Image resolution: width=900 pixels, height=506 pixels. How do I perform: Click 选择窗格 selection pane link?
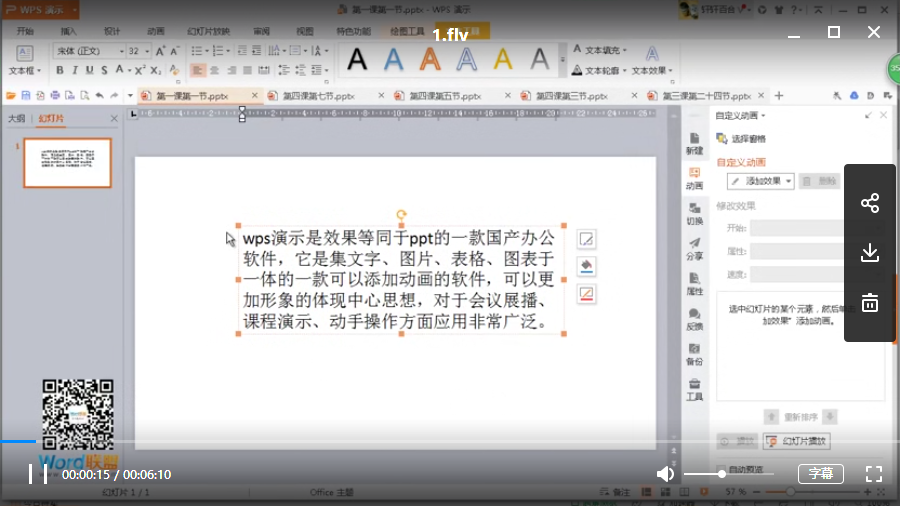(742, 139)
